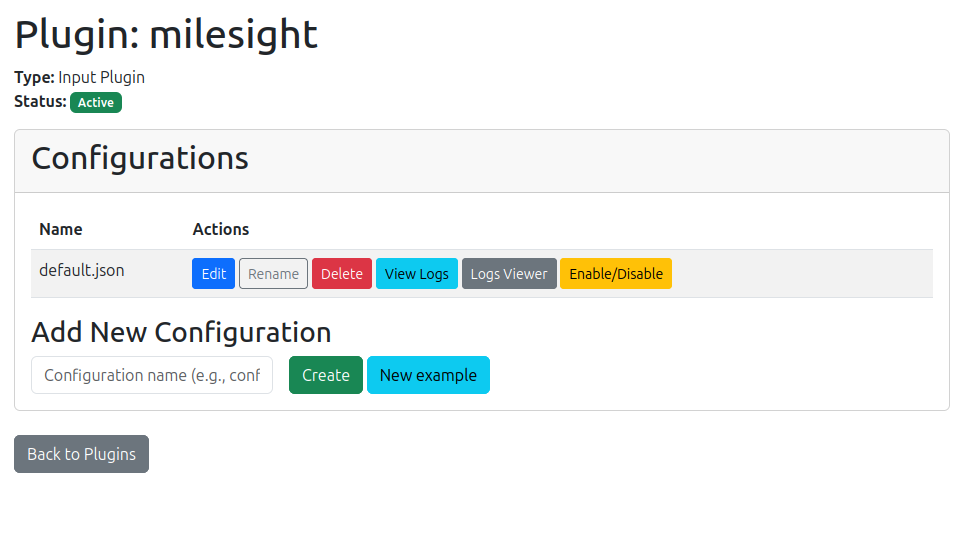The width and height of the screenshot is (966, 547).
Task: Click the Name column header
Action: click(61, 229)
